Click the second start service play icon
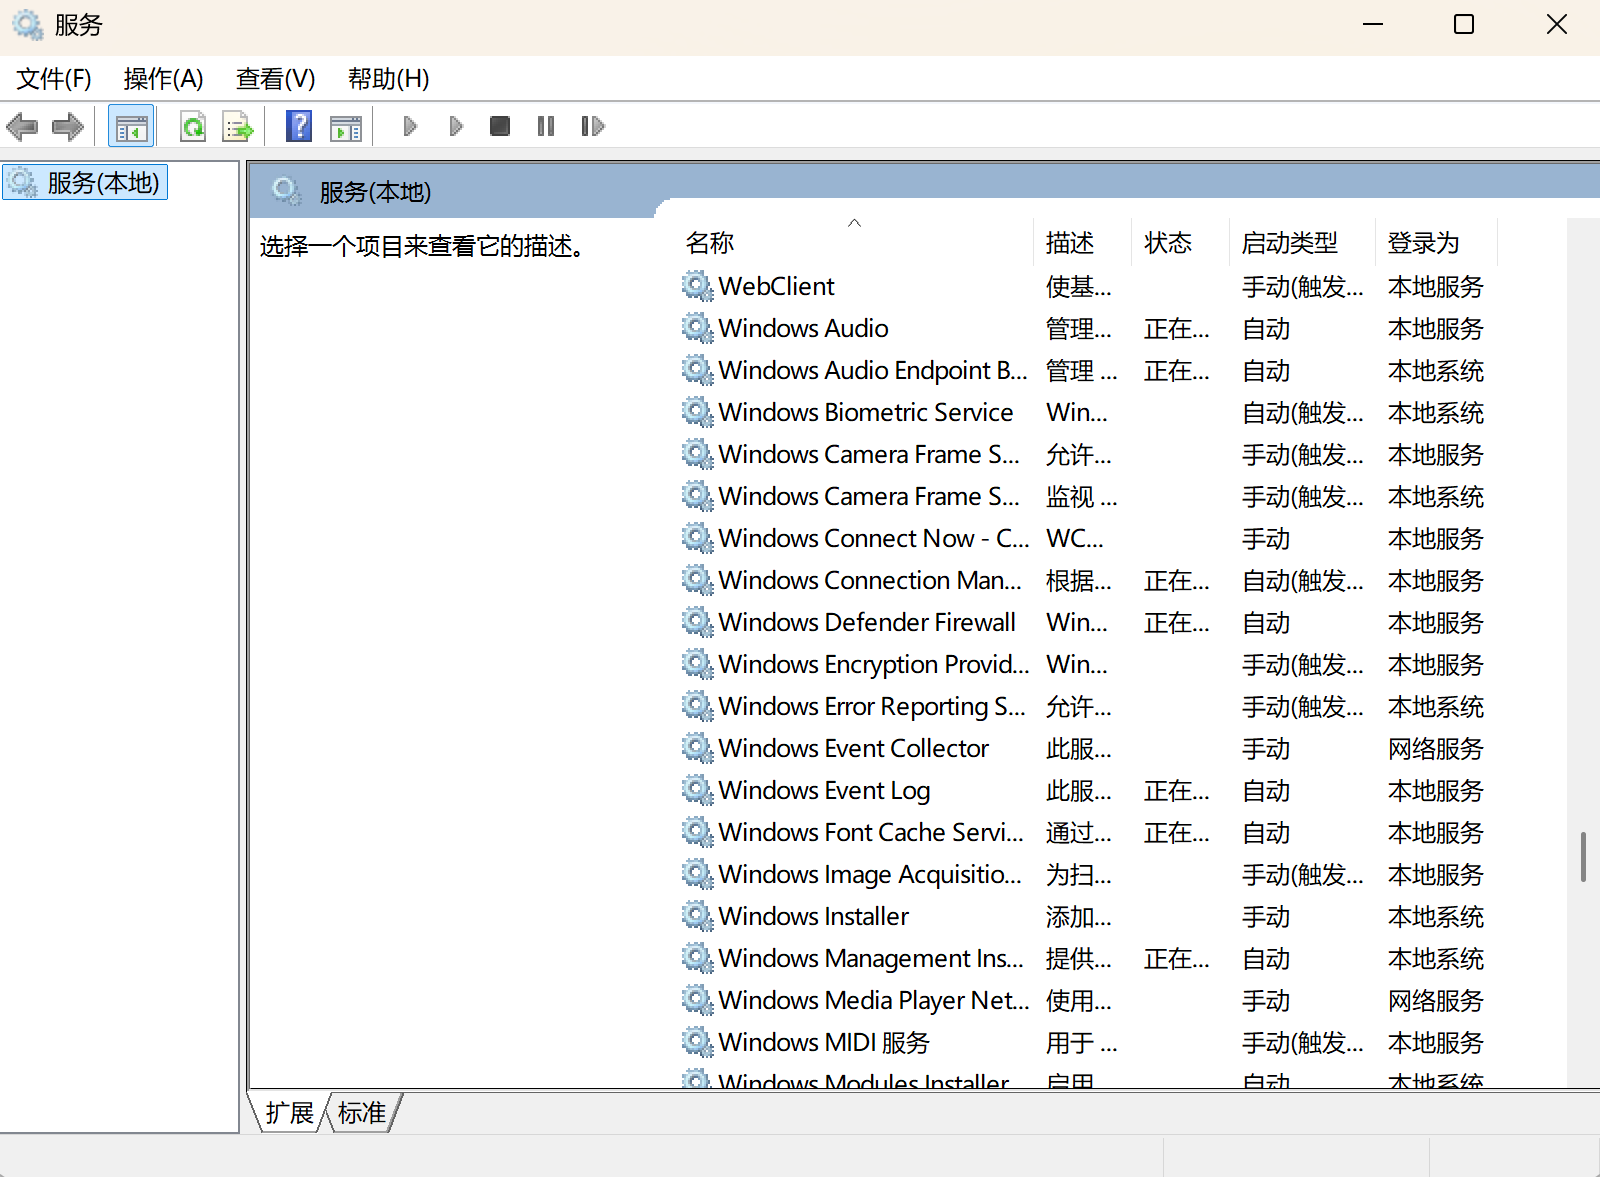 (x=456, y=126)
